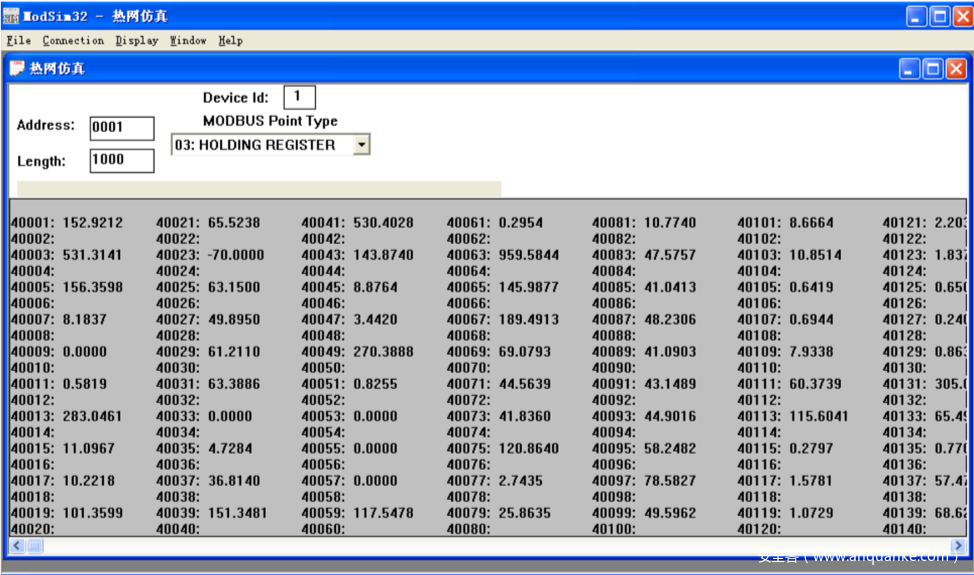Open the Window menu

pos(188,41)
